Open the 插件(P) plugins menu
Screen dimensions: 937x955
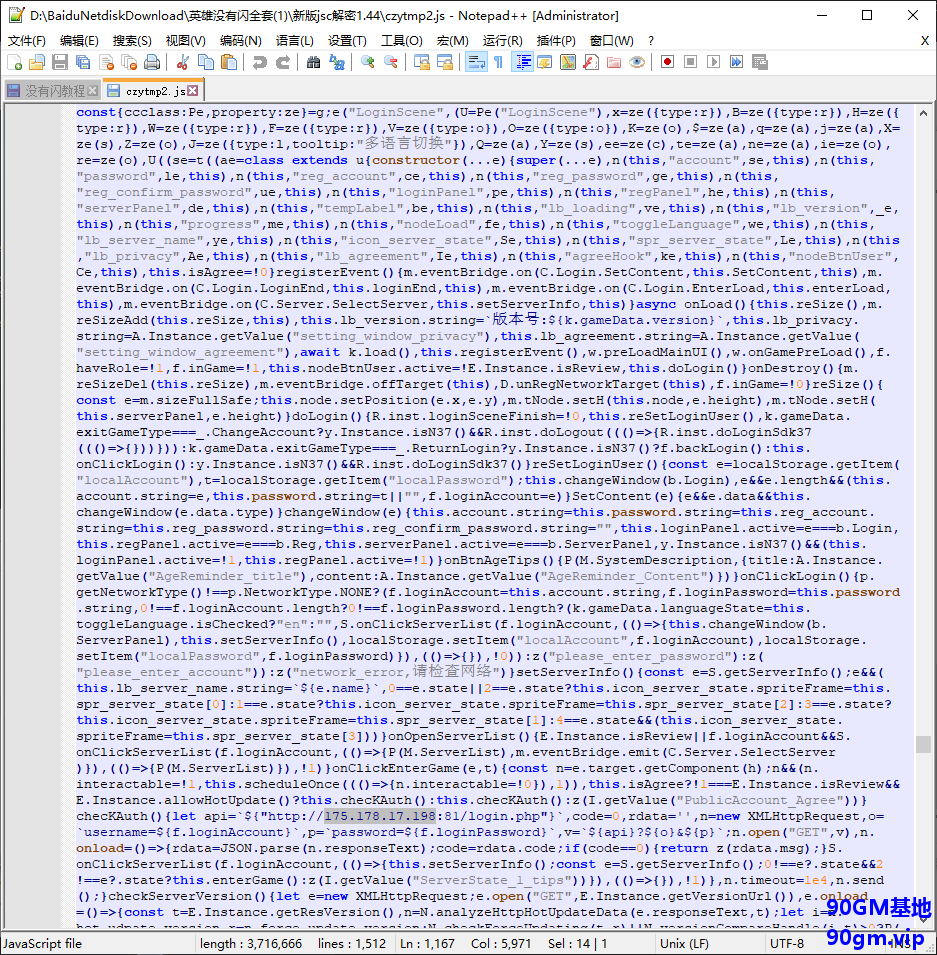click(x=556, y=41)
